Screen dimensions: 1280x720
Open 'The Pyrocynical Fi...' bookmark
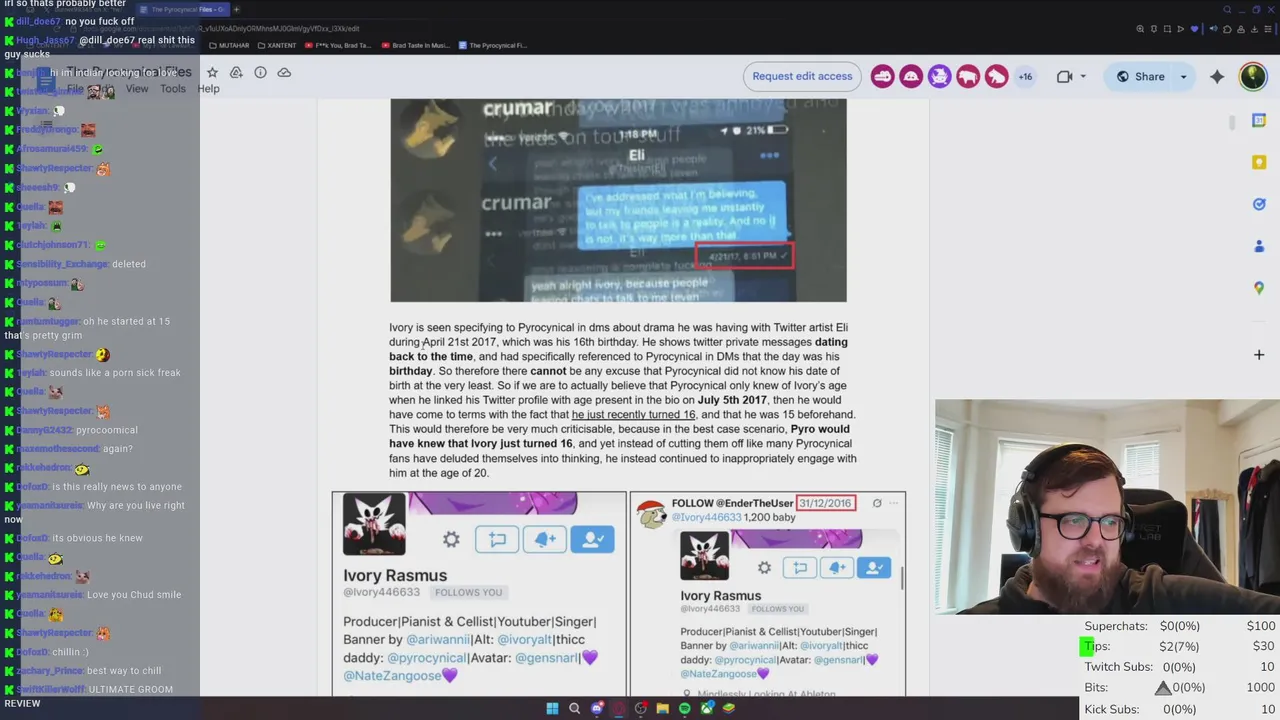coord(492,45)
